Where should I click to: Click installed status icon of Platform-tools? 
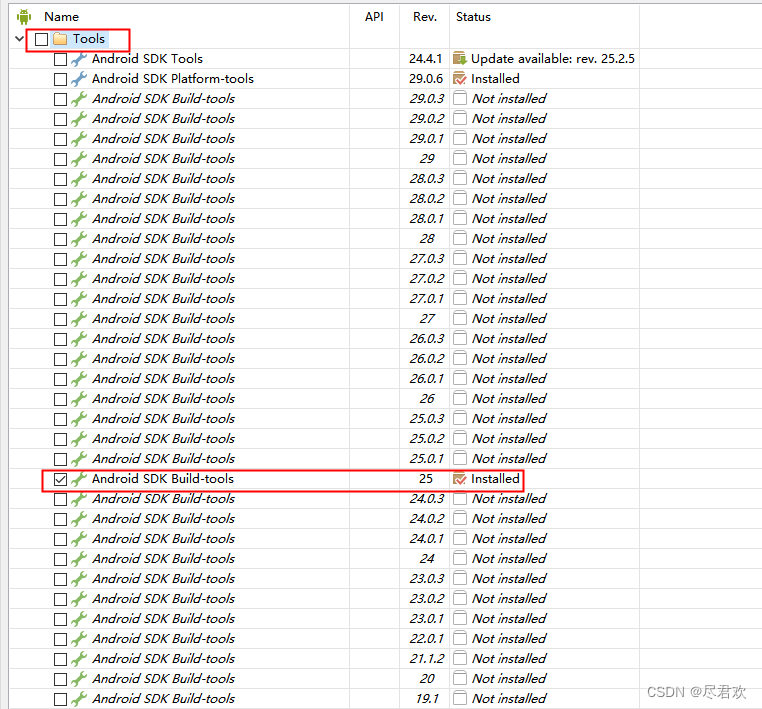tap(459, 79)
